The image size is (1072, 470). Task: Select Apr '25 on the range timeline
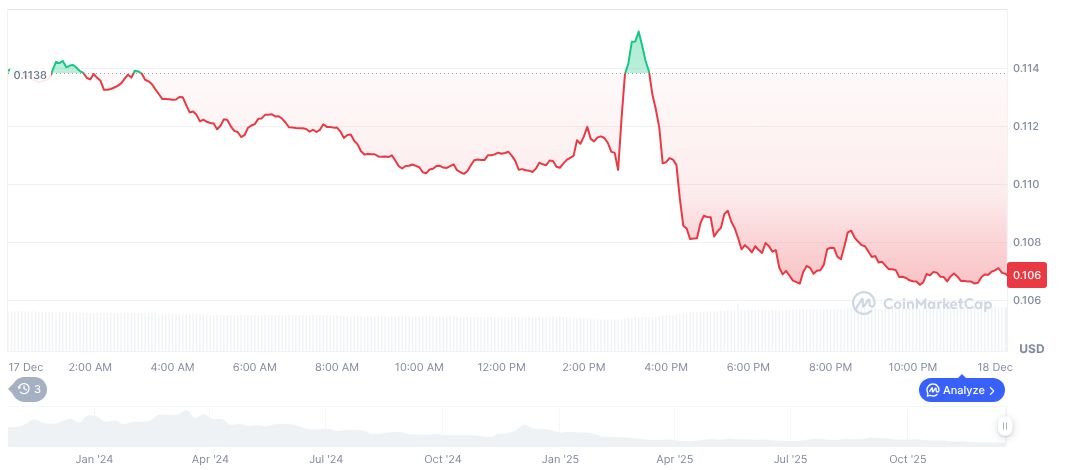coord(674,459)
